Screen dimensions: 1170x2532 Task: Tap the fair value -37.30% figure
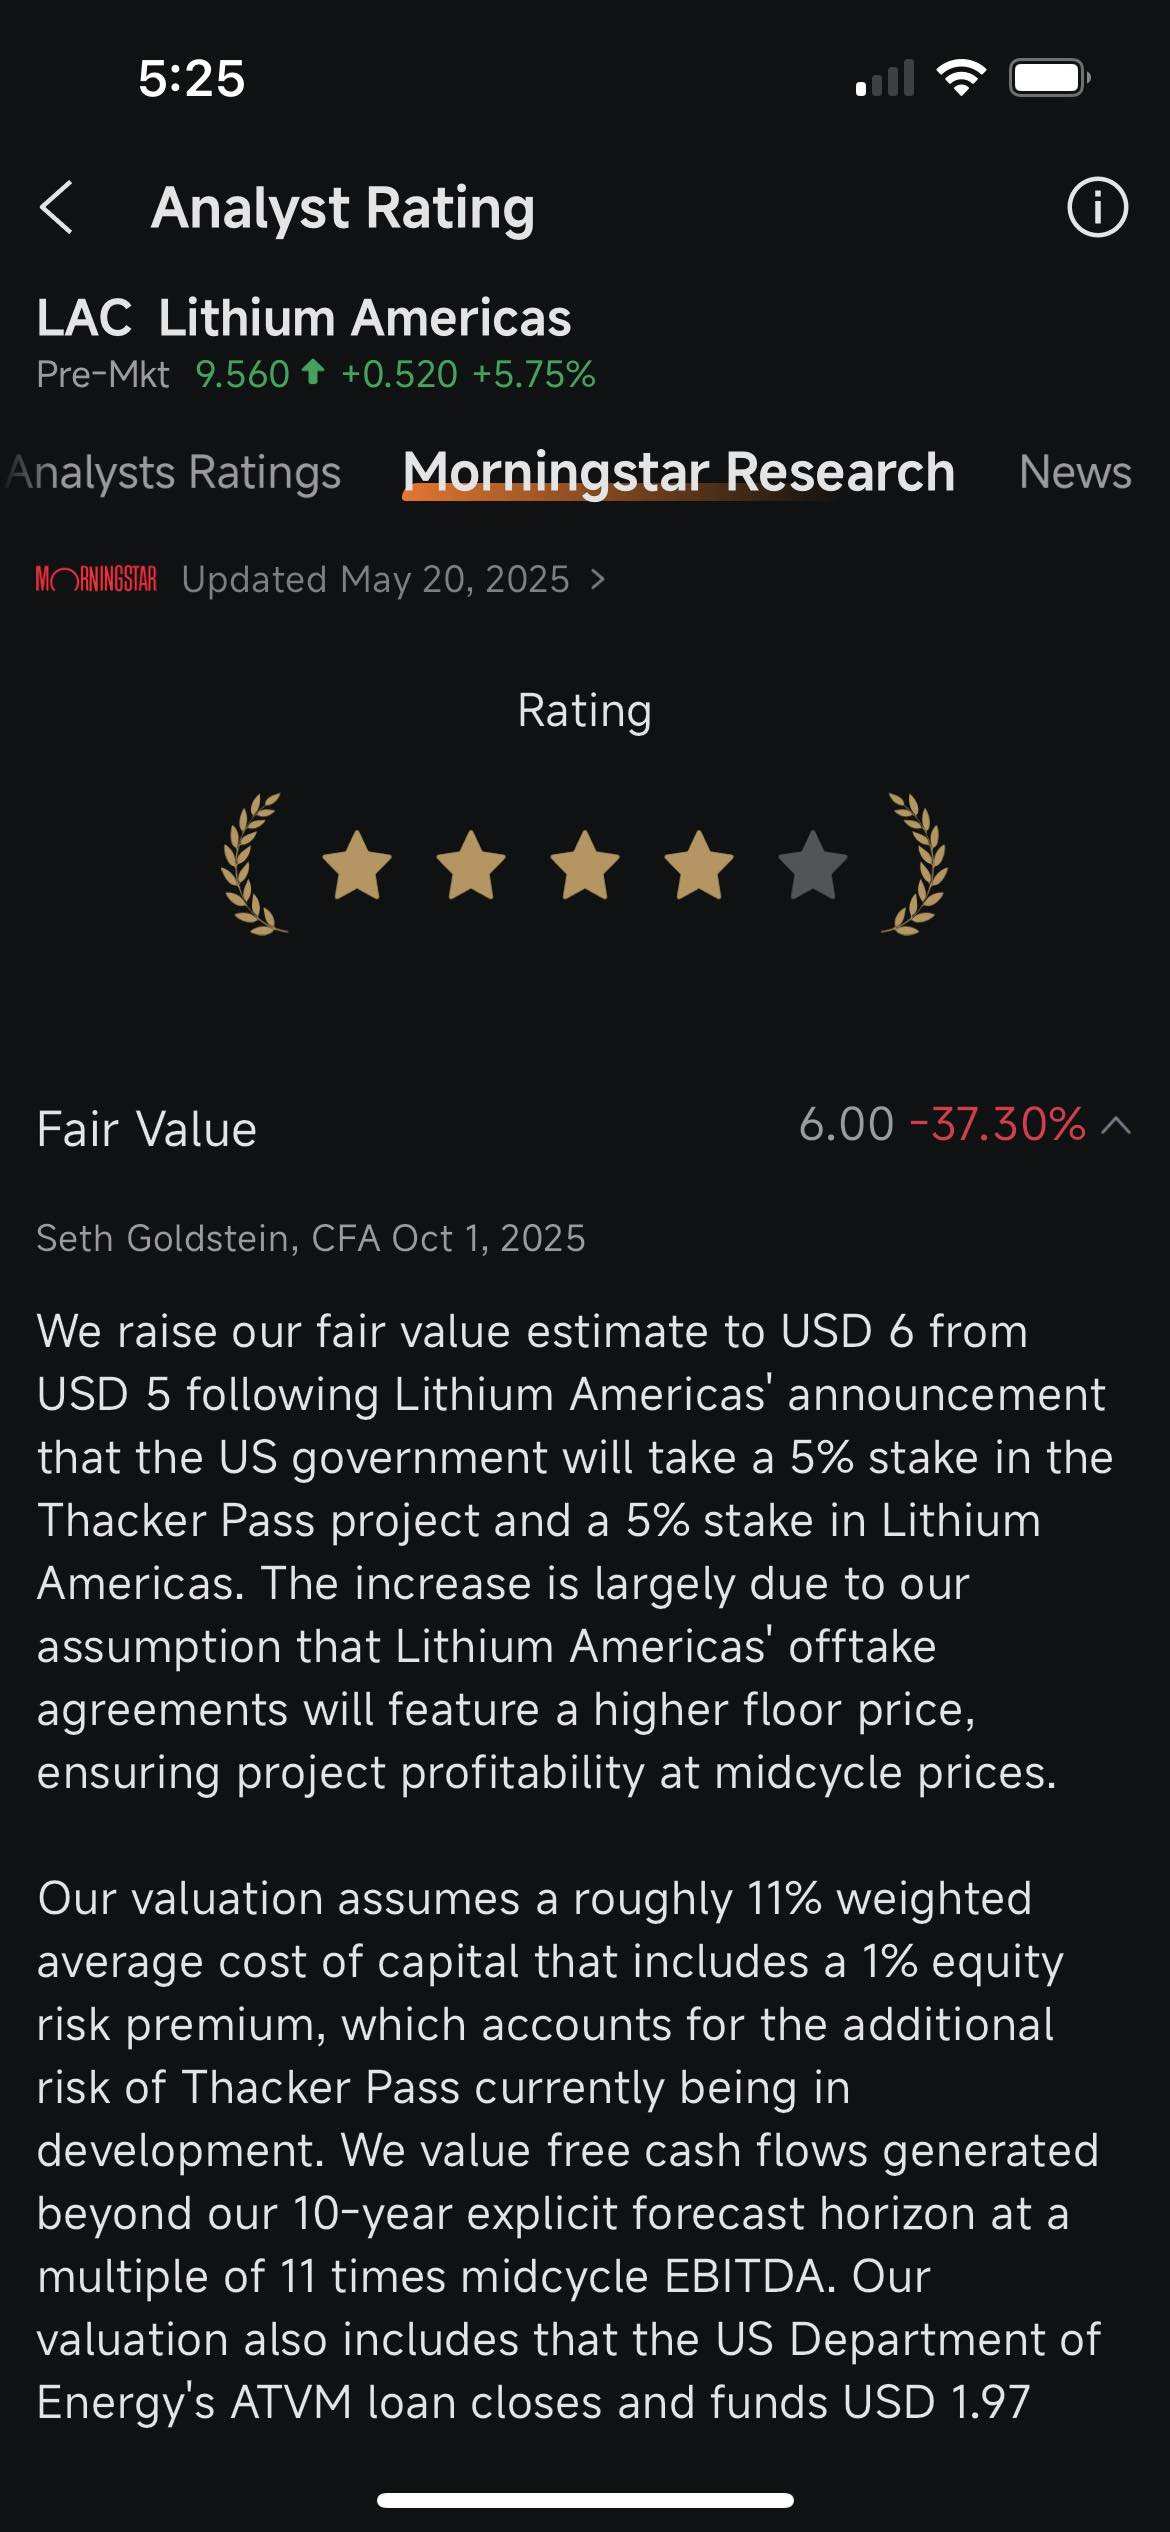coord(997,1124)
